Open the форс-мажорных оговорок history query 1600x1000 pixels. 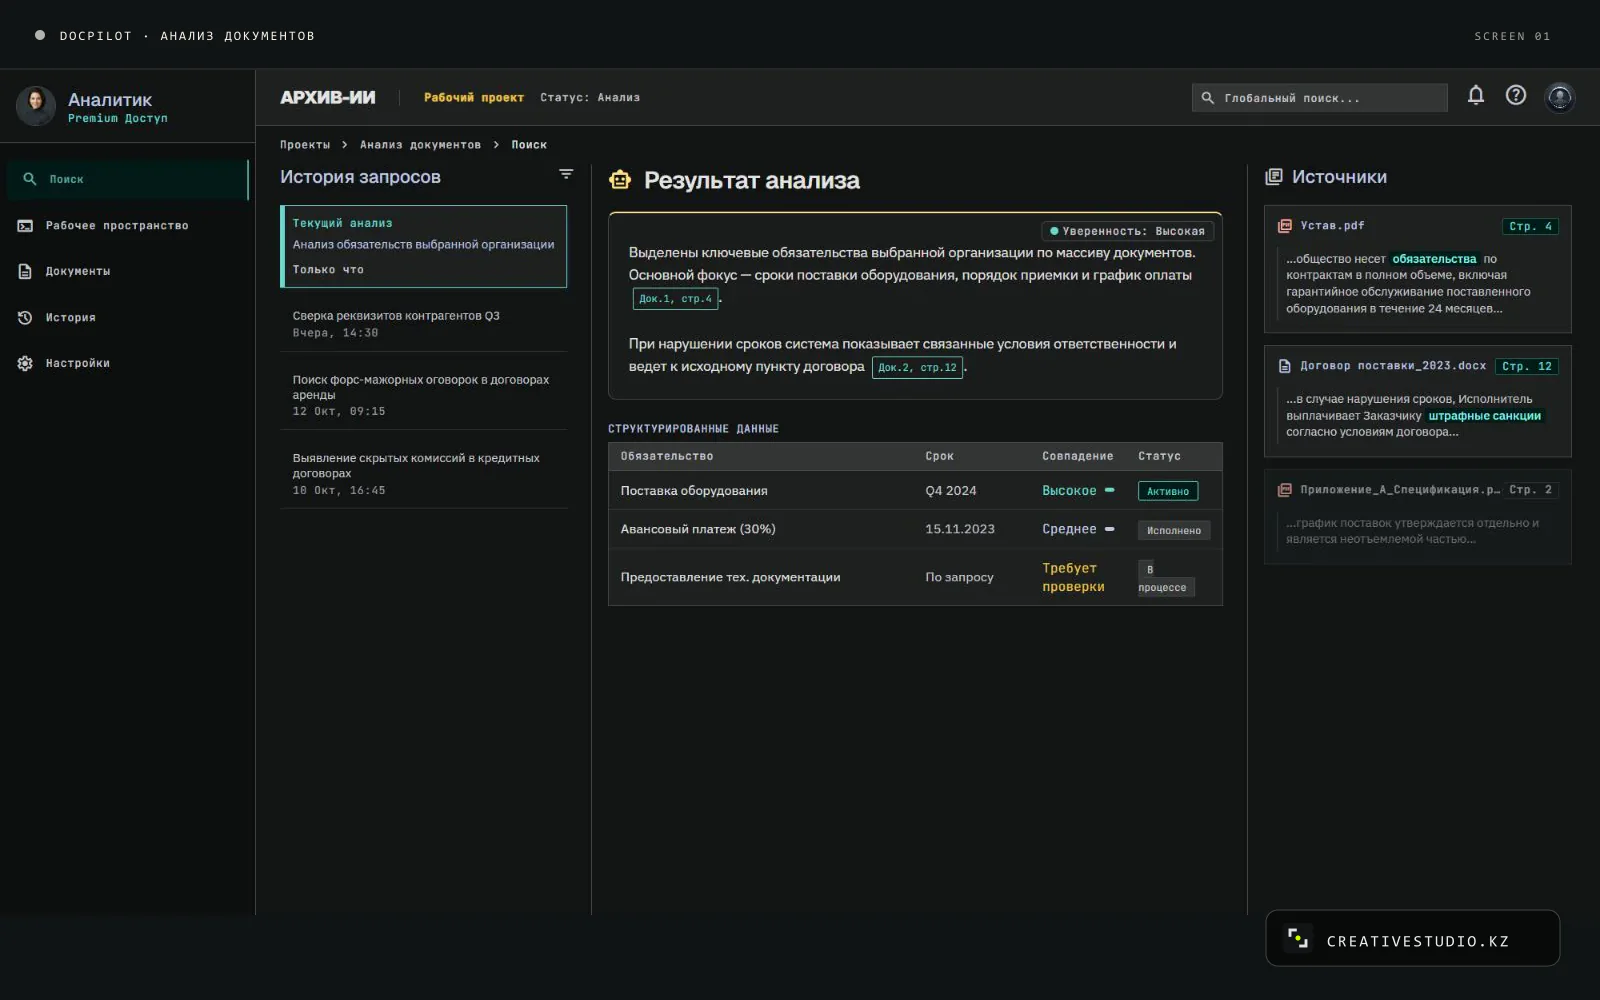pyautogui.click(x=424, y=395)
